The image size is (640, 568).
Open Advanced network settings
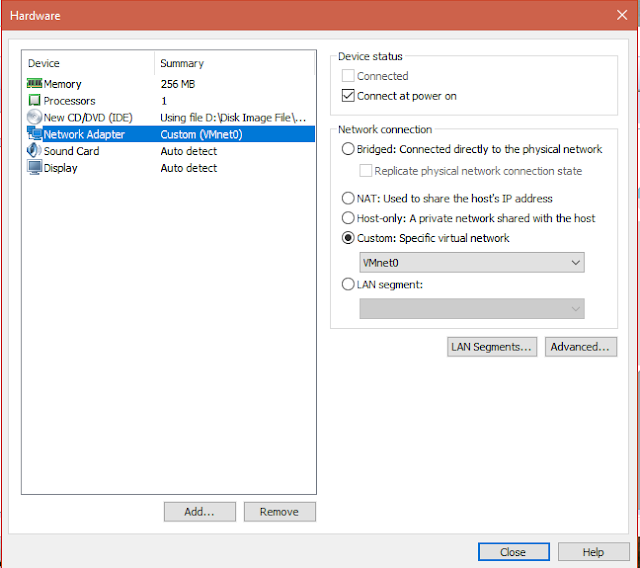pos(580,347)
